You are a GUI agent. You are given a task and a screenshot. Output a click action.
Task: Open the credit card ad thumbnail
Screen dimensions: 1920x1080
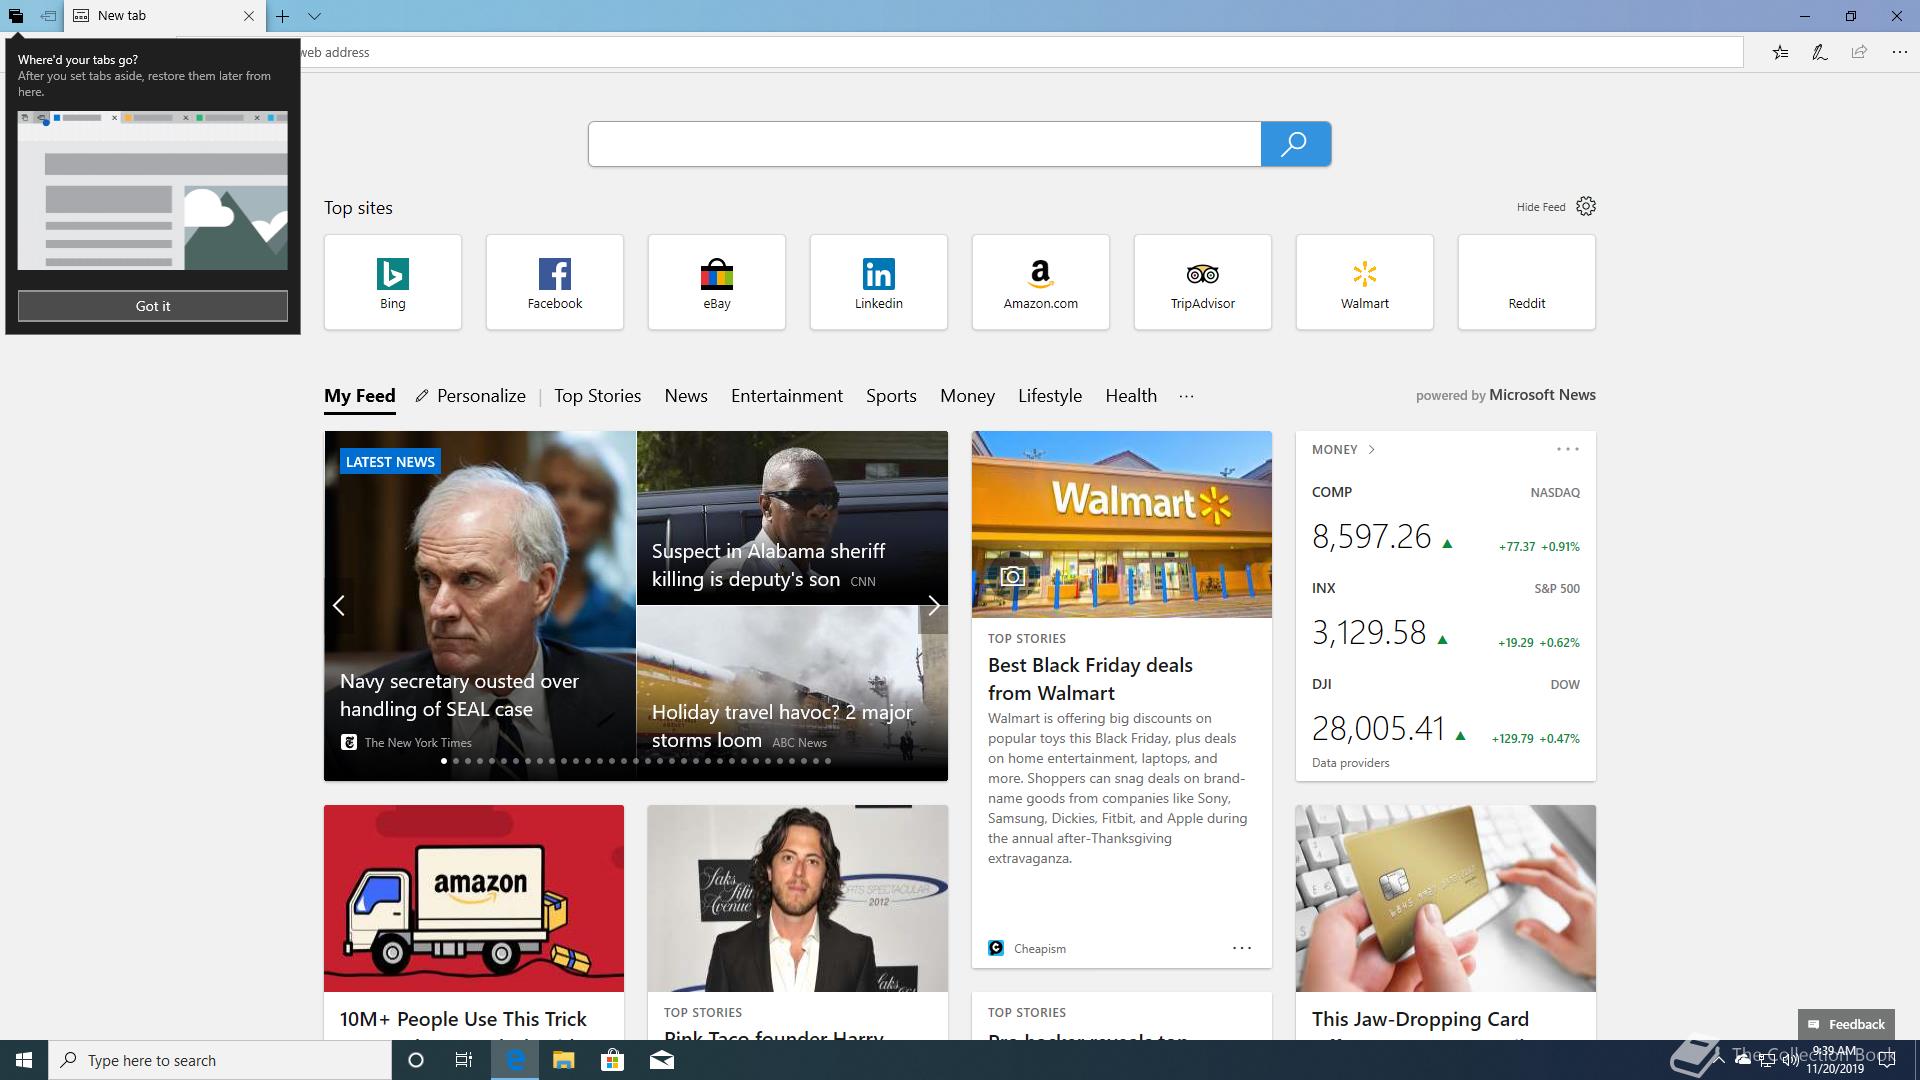(x=1446, y=898)
